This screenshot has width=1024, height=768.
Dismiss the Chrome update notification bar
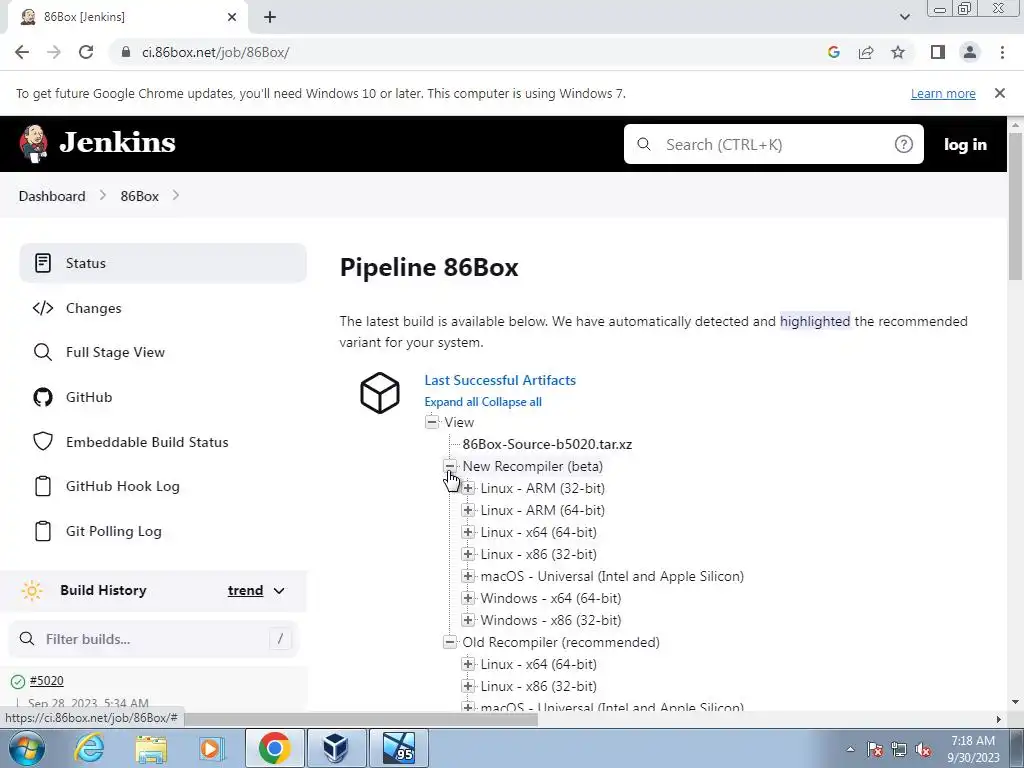click(x=999, y=93)
